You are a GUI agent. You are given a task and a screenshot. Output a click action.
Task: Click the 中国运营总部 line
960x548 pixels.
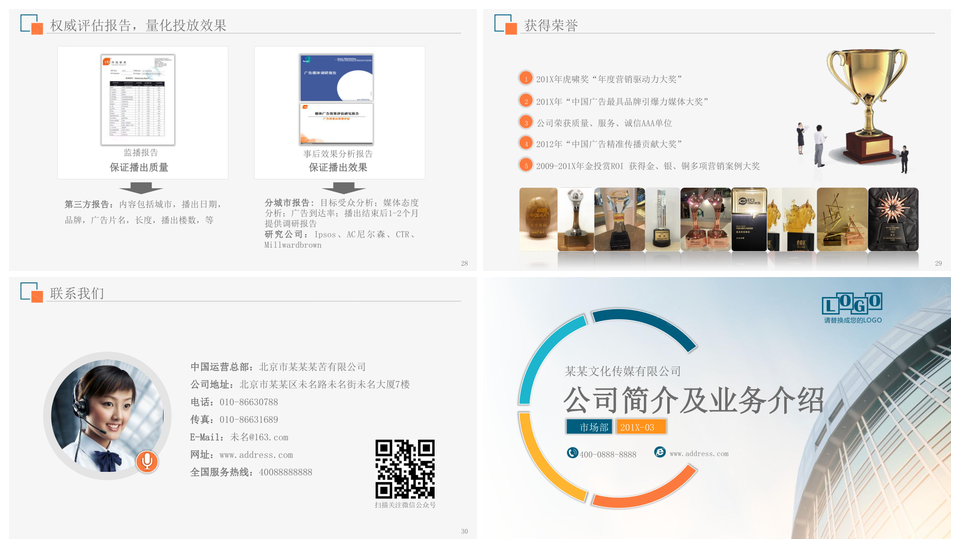(278, 367)
